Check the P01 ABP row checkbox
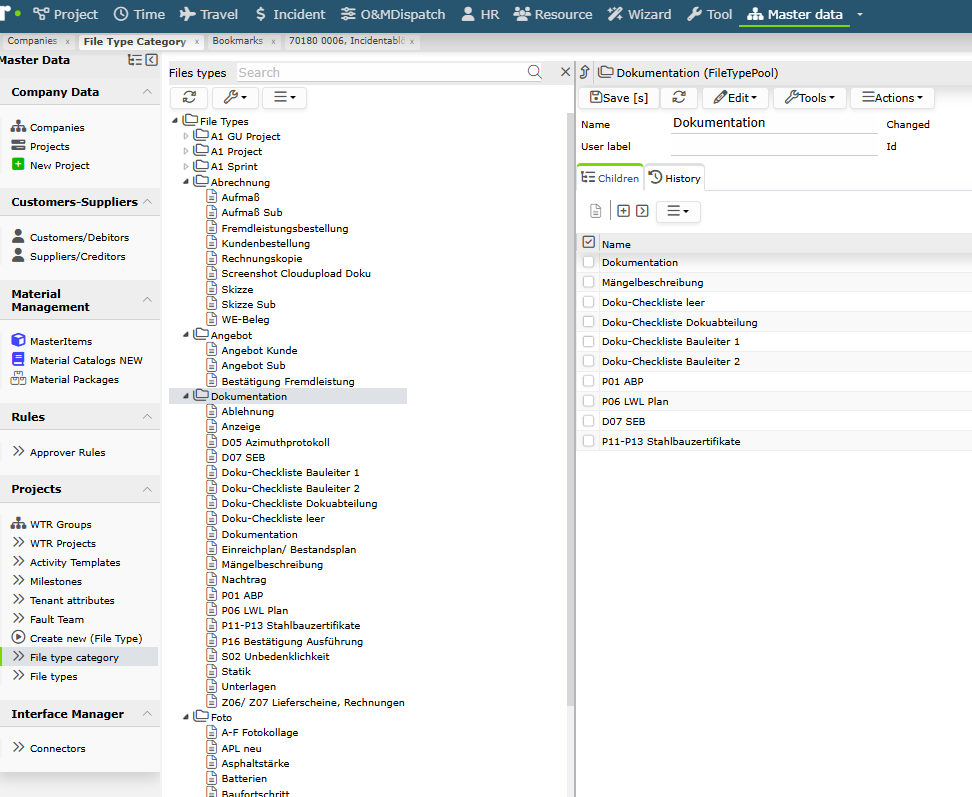 coord(588,381)
